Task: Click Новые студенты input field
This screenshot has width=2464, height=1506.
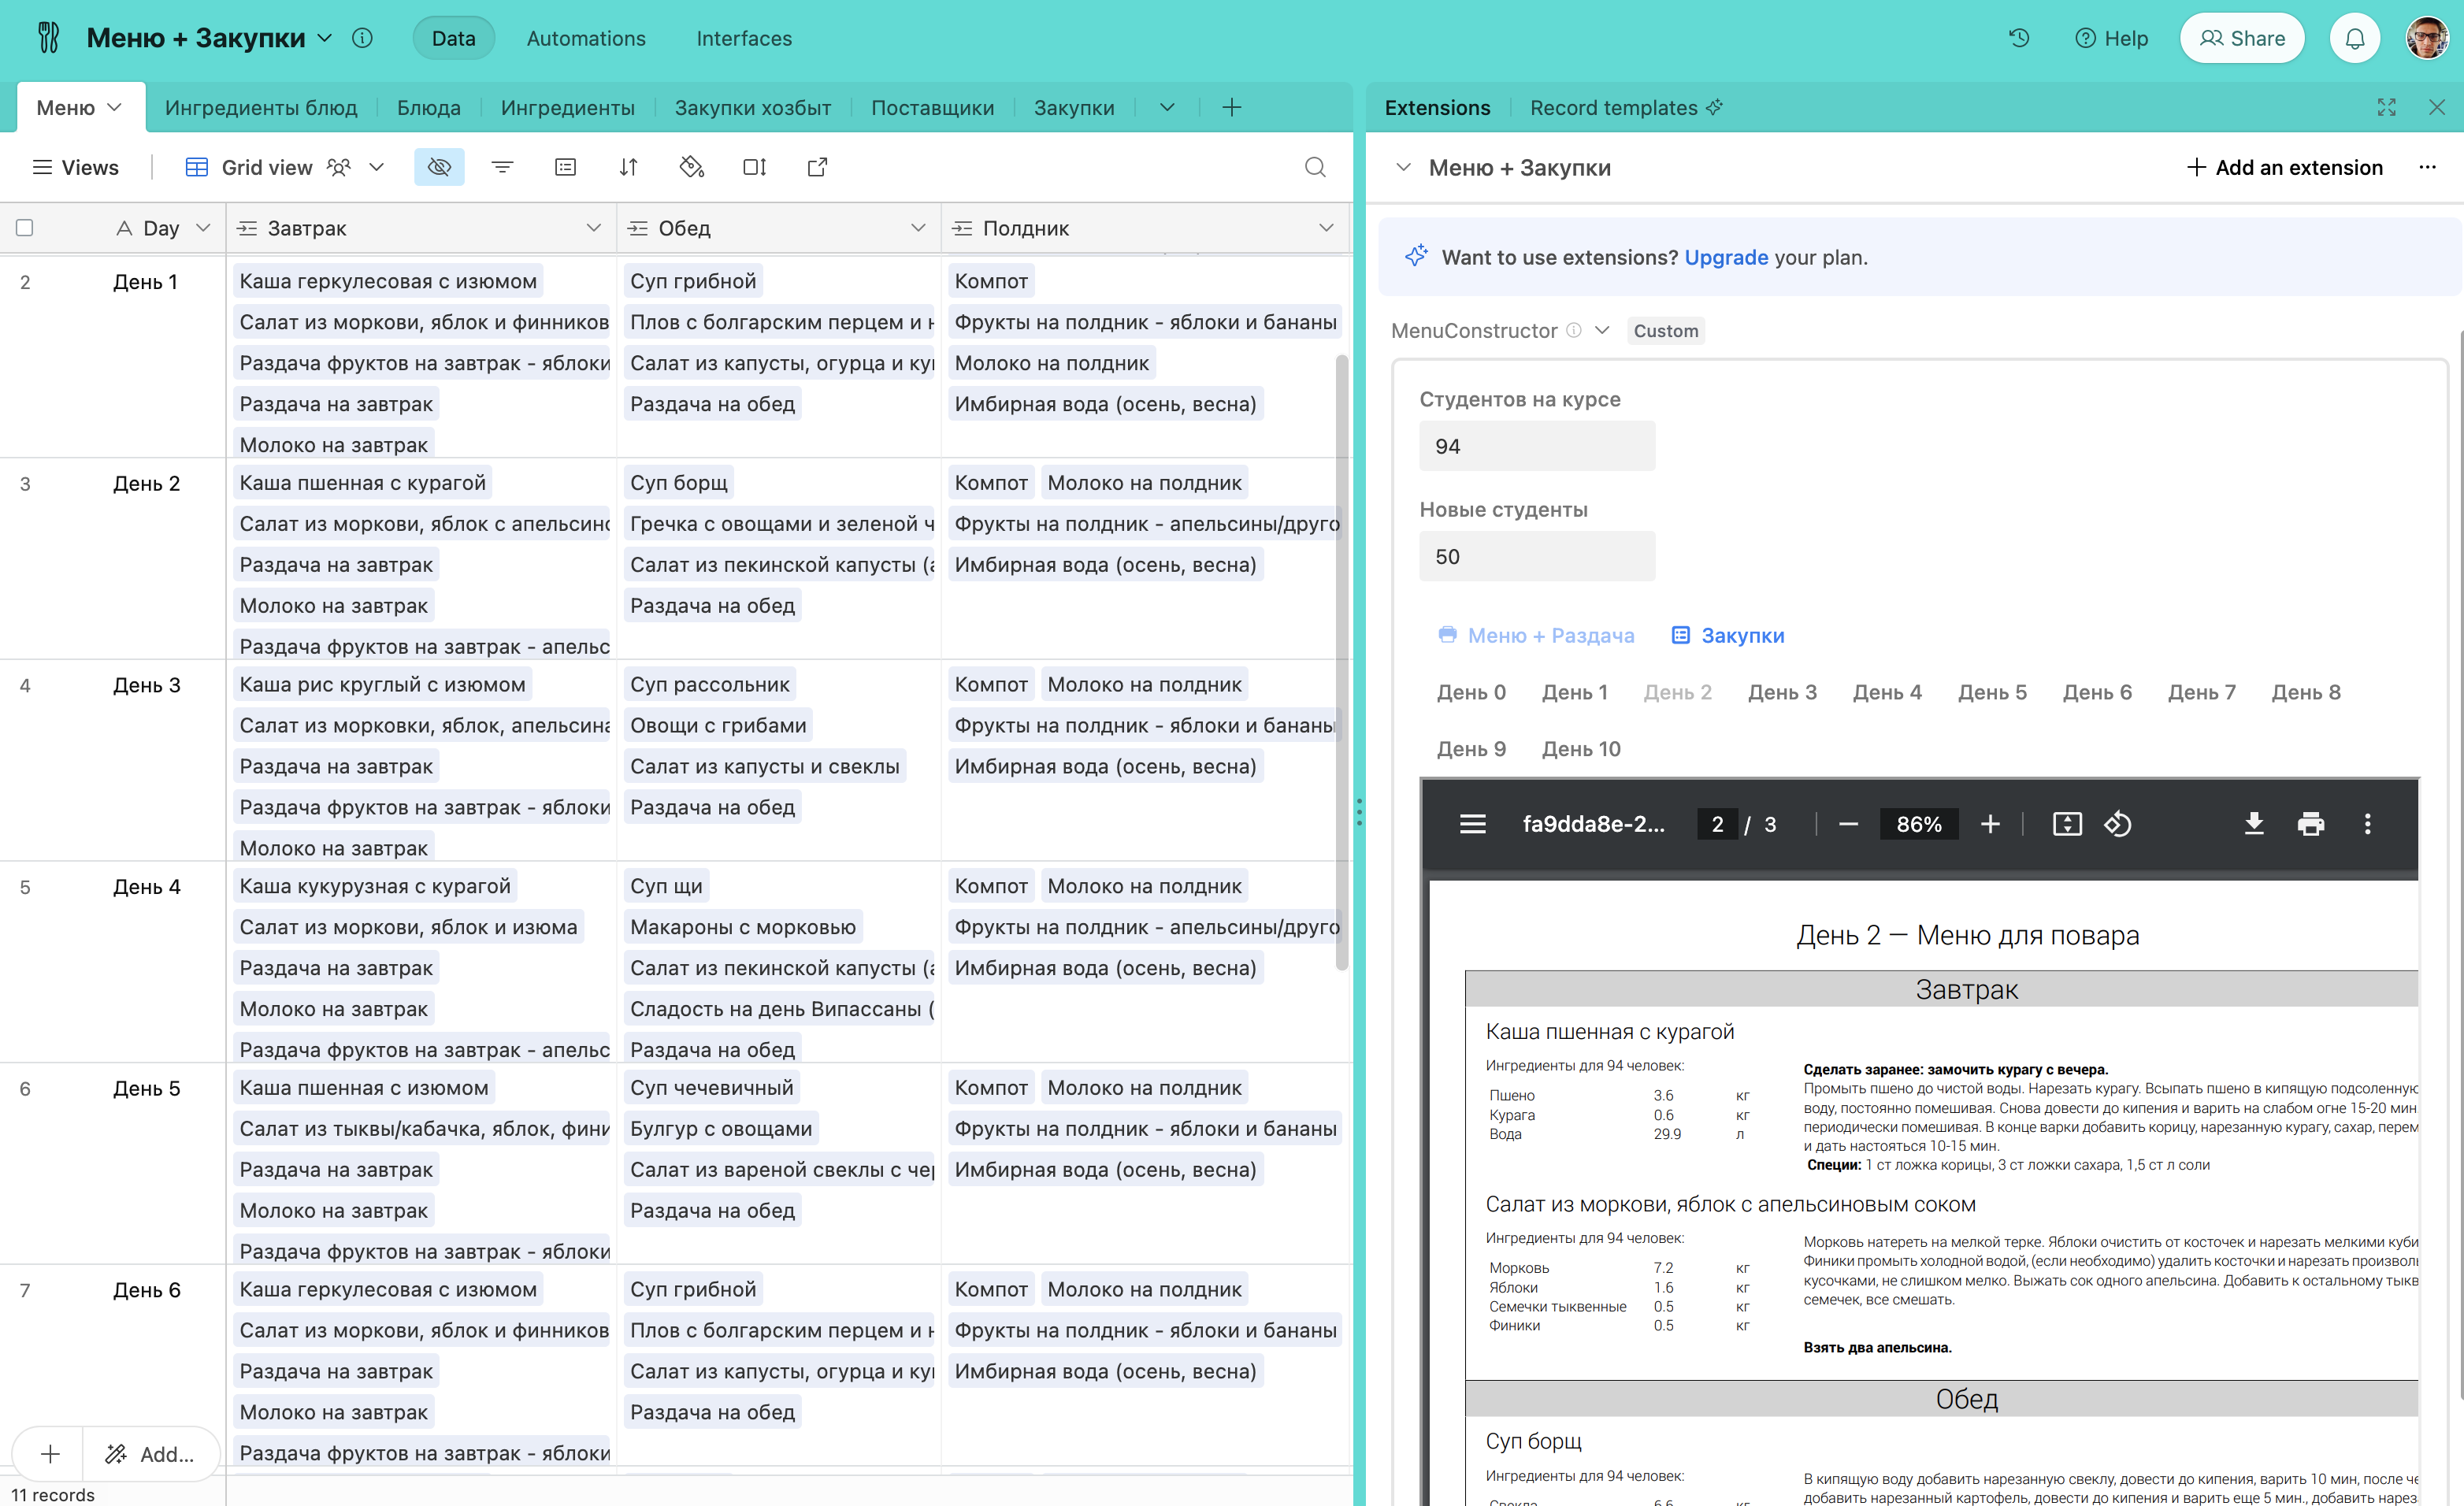Action: [1537, 556]
